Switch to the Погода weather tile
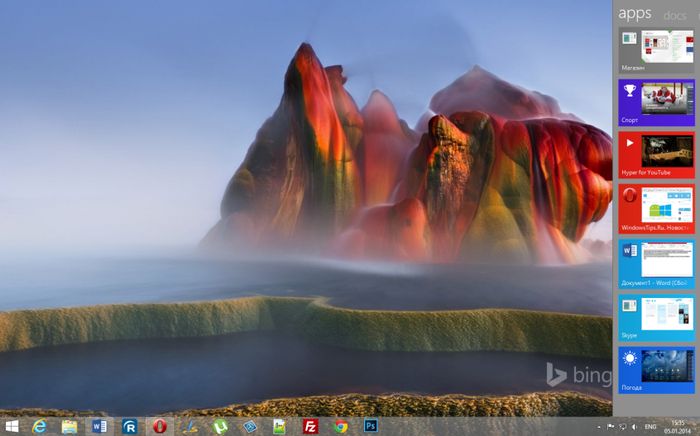700x436 pixels. coord(656,369)
